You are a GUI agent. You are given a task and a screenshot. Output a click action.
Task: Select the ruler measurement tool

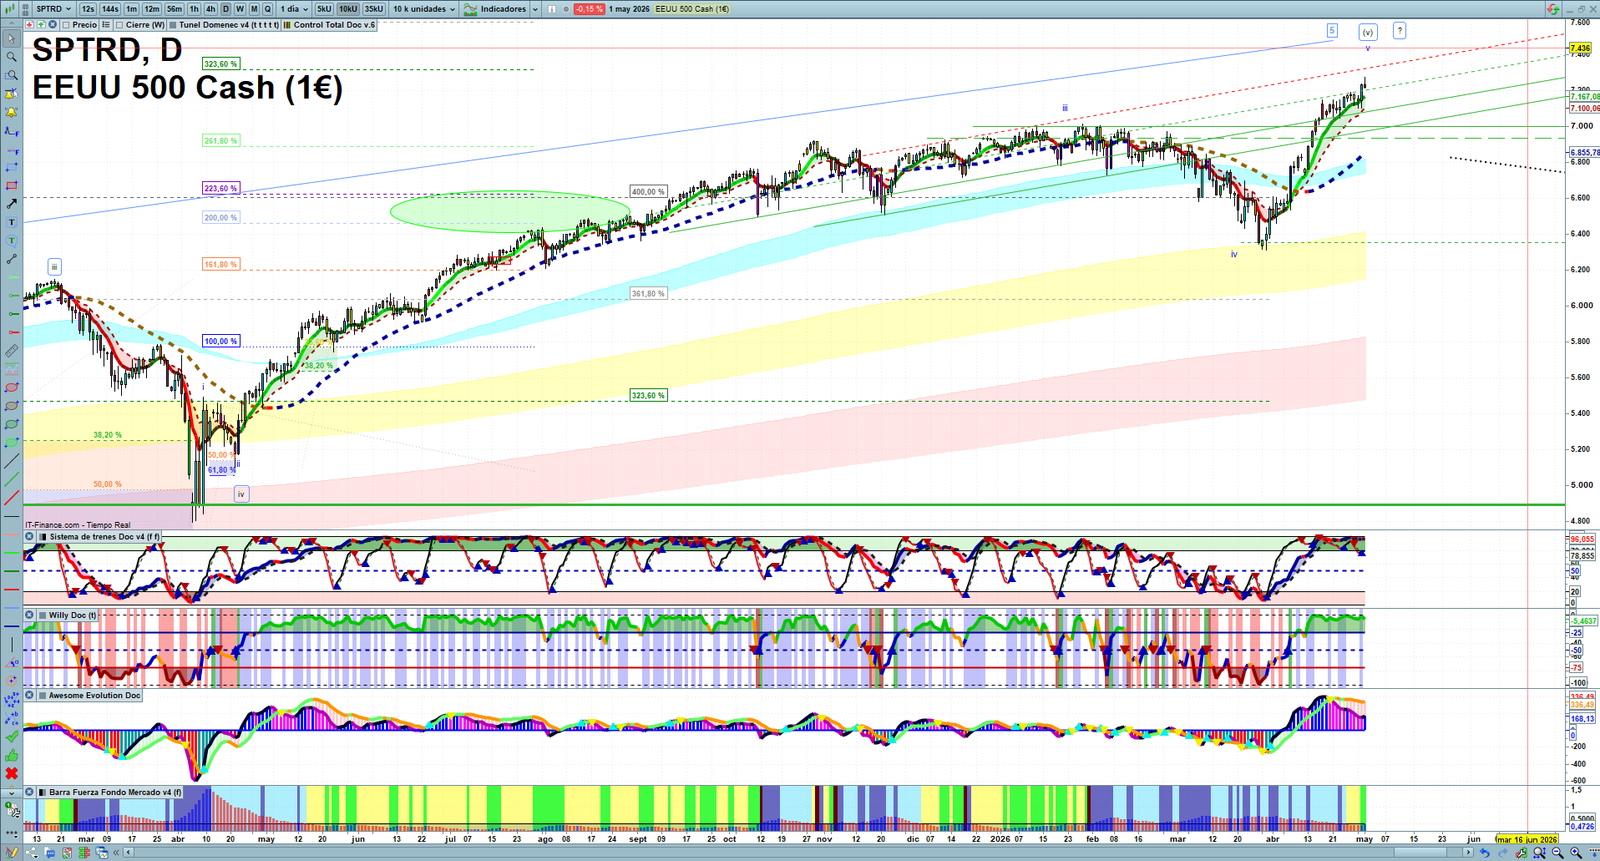12,350
